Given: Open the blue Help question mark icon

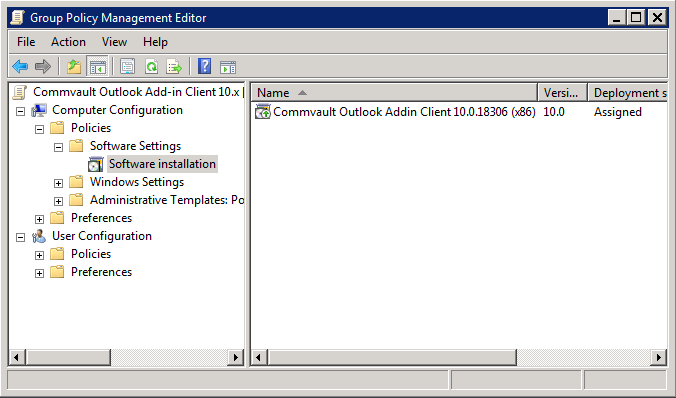Looking at the screenshot, I should pyautogui.click(x=204, y=67).
